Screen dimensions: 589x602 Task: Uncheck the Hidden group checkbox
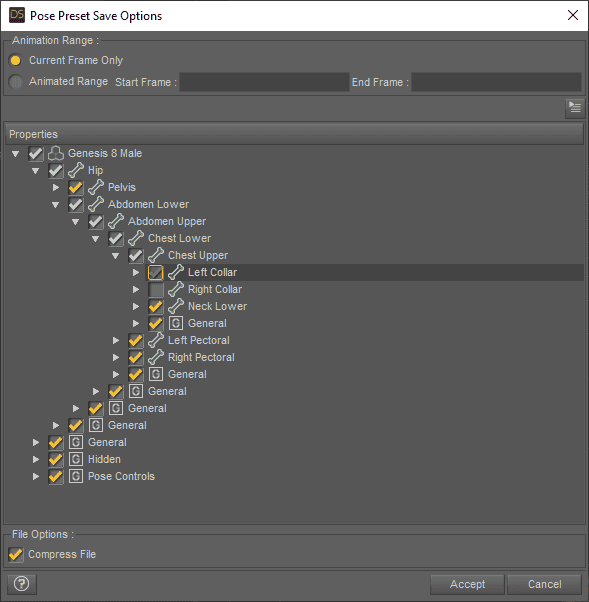[56, 460]
